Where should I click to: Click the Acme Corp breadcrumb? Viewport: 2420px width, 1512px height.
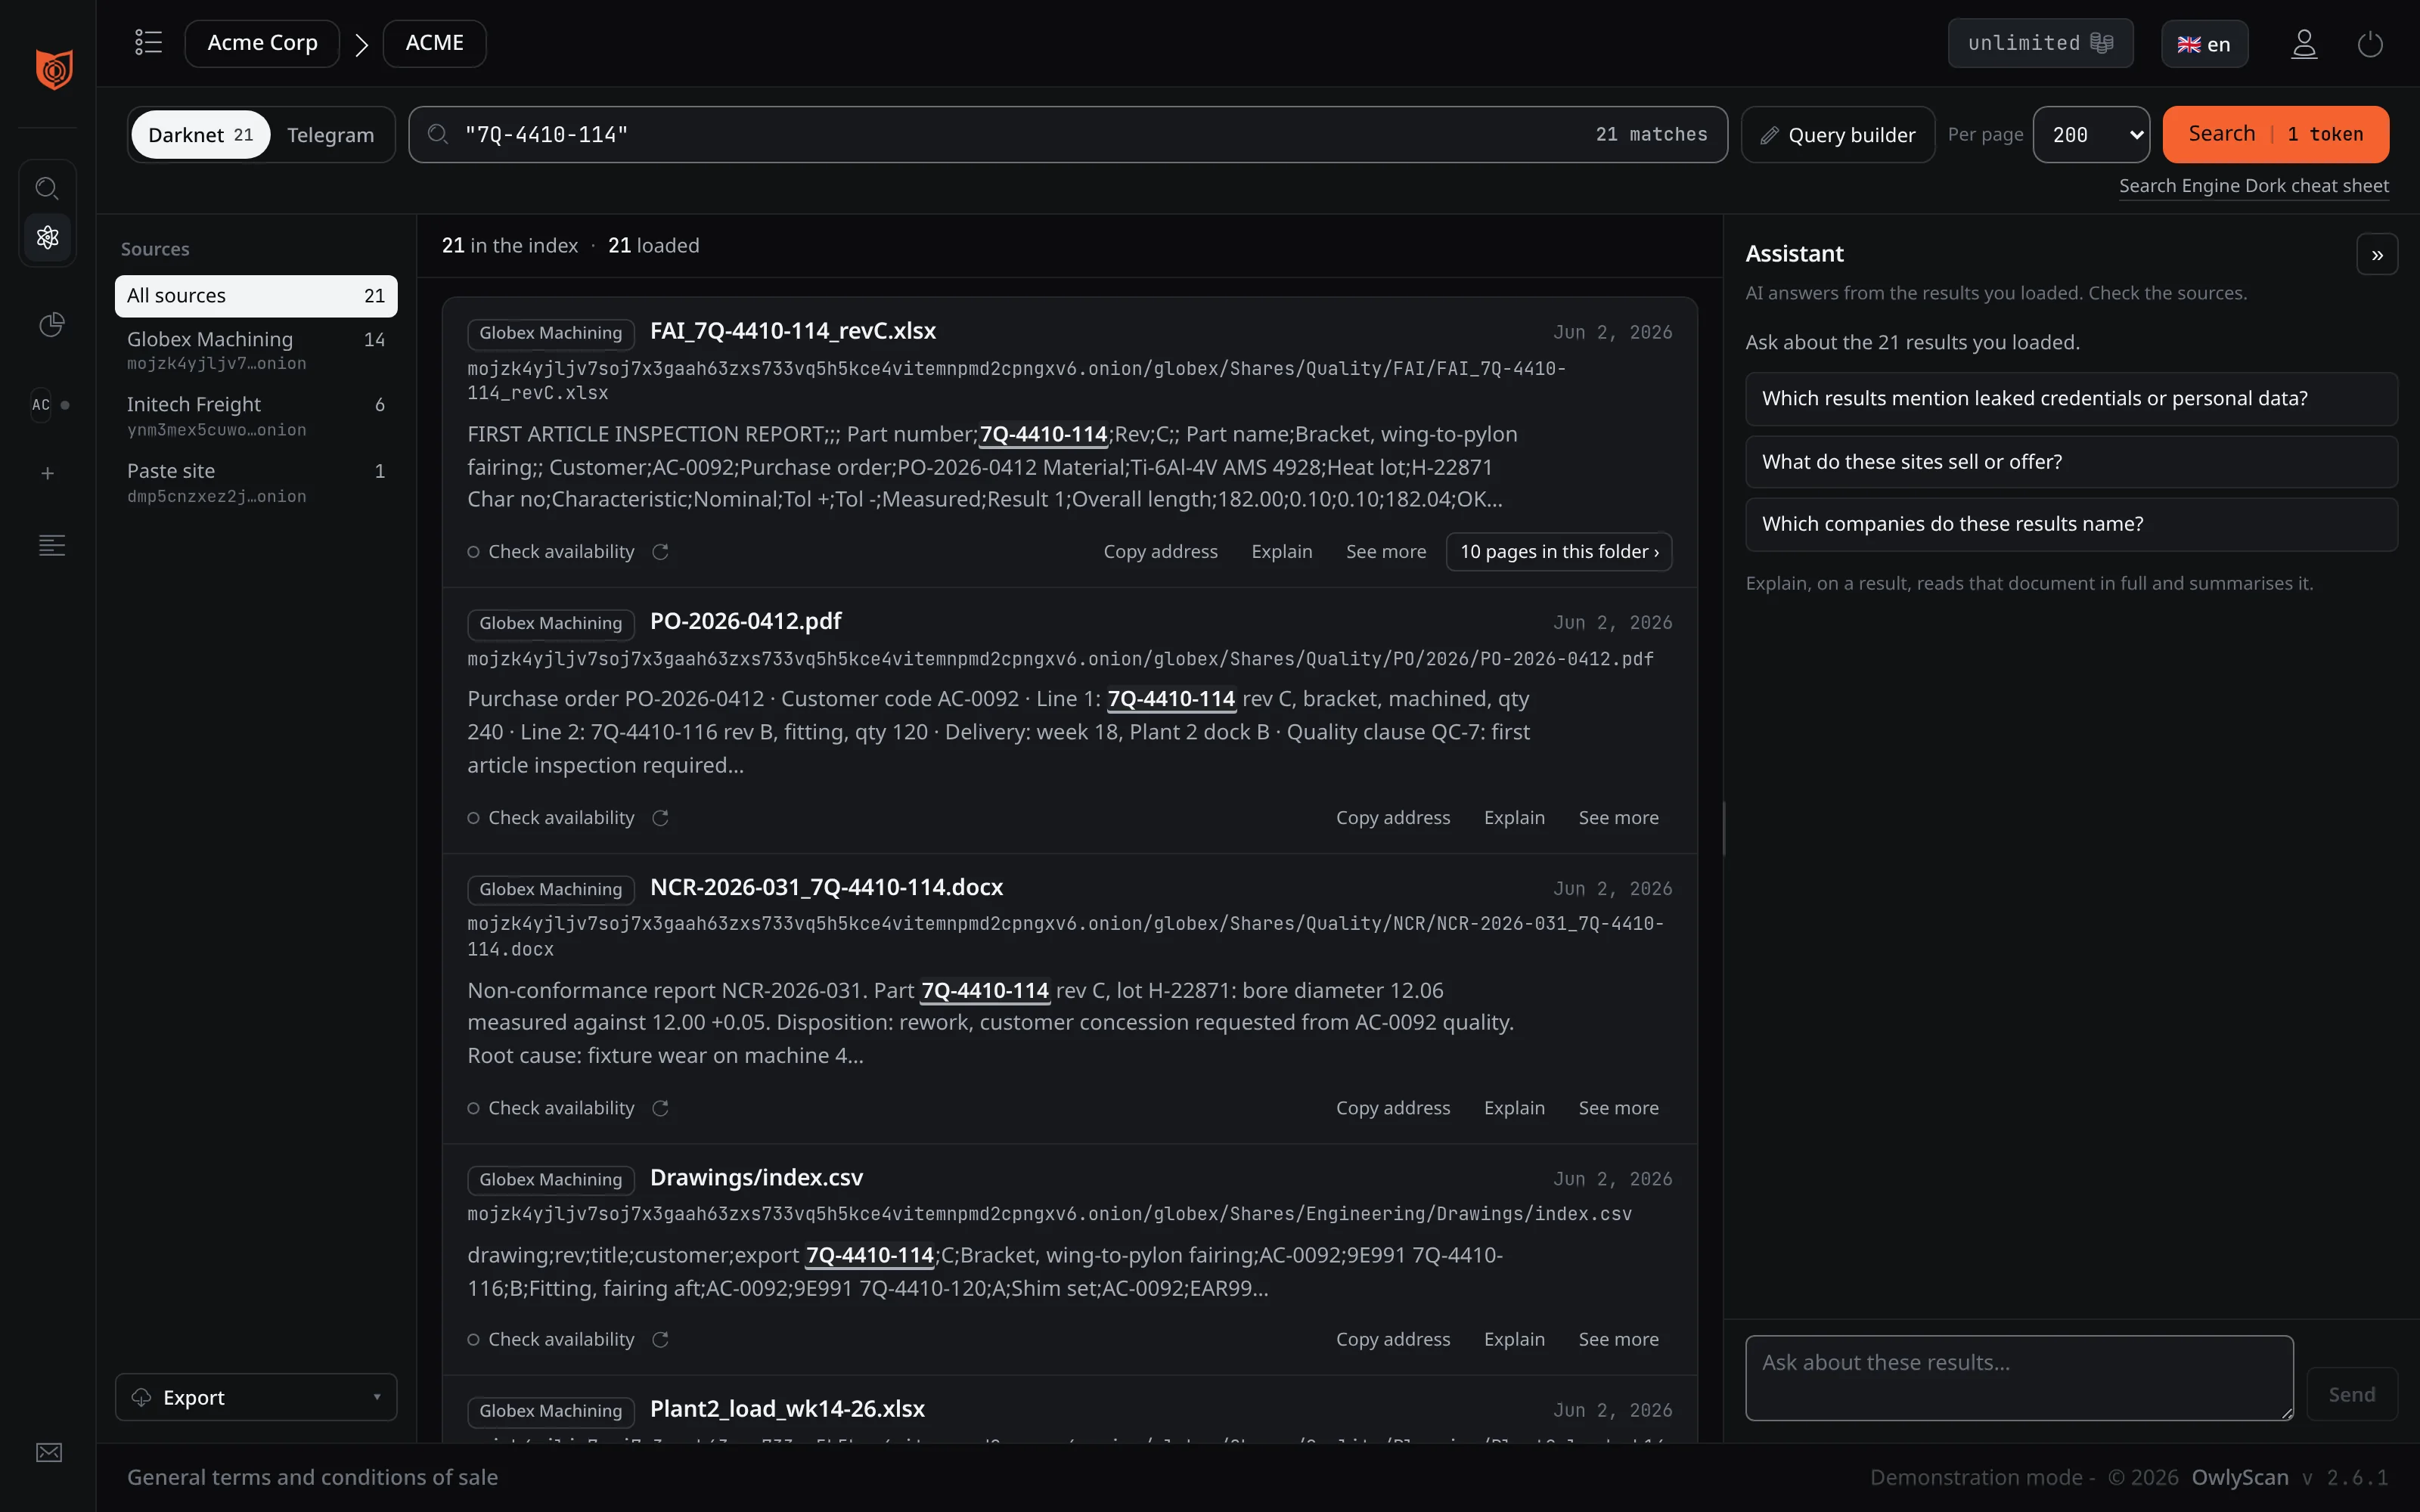262,43
